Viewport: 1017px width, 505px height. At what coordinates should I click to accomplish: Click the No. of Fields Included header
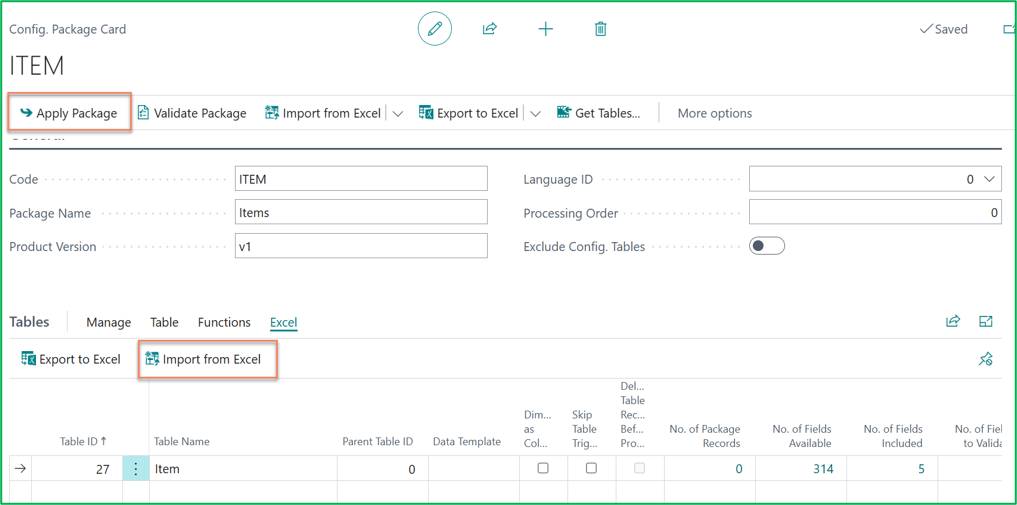893,436
